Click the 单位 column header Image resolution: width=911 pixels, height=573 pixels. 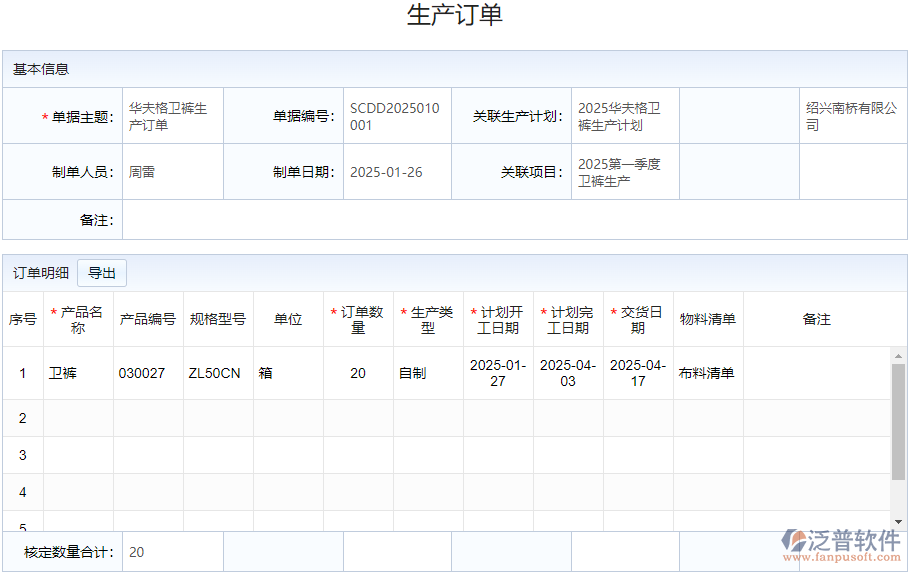coord(288,319)
